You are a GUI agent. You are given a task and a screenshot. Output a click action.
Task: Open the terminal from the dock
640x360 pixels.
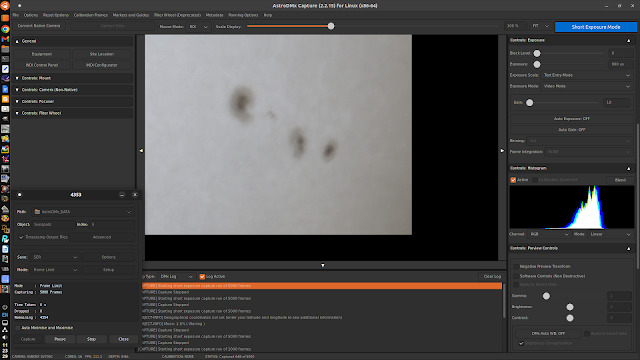click(5, 59)
